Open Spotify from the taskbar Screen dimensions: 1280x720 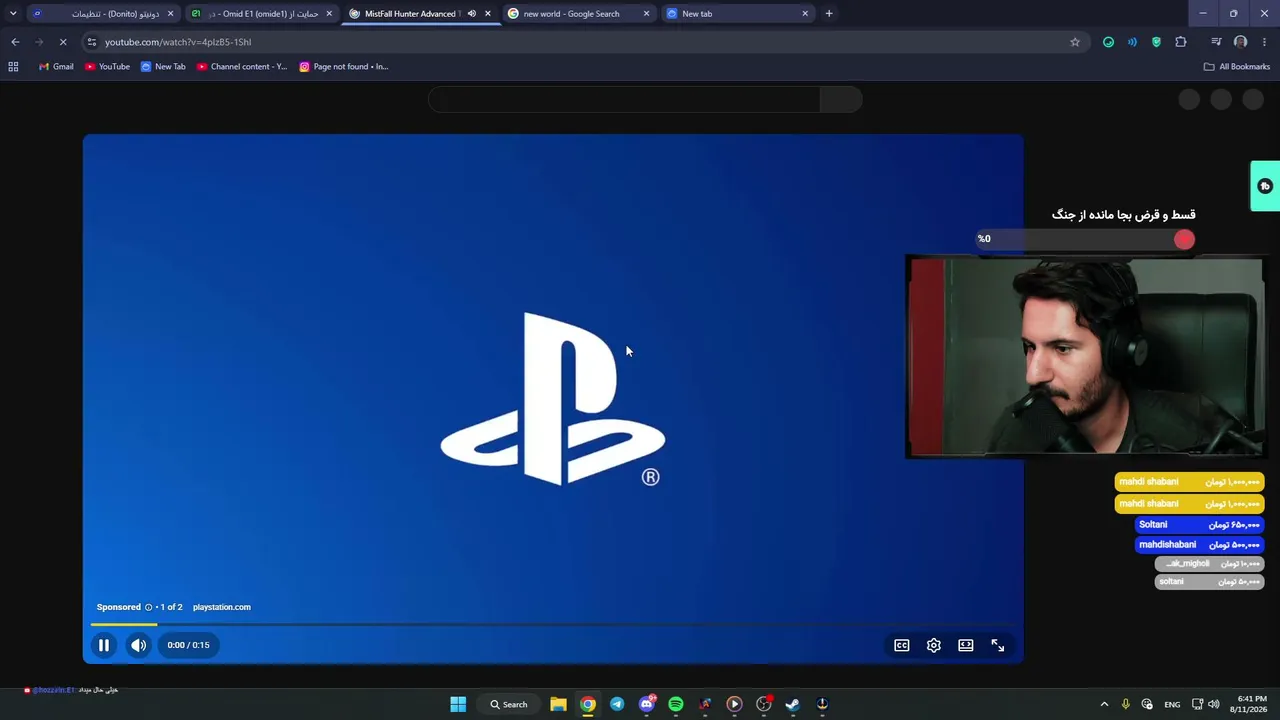coord(676,704)
